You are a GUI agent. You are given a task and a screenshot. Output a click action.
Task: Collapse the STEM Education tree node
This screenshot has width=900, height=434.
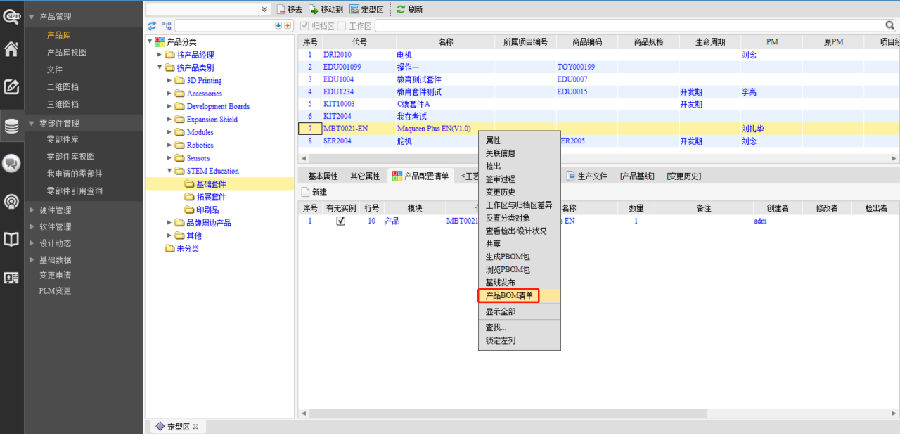pos(170,171)
